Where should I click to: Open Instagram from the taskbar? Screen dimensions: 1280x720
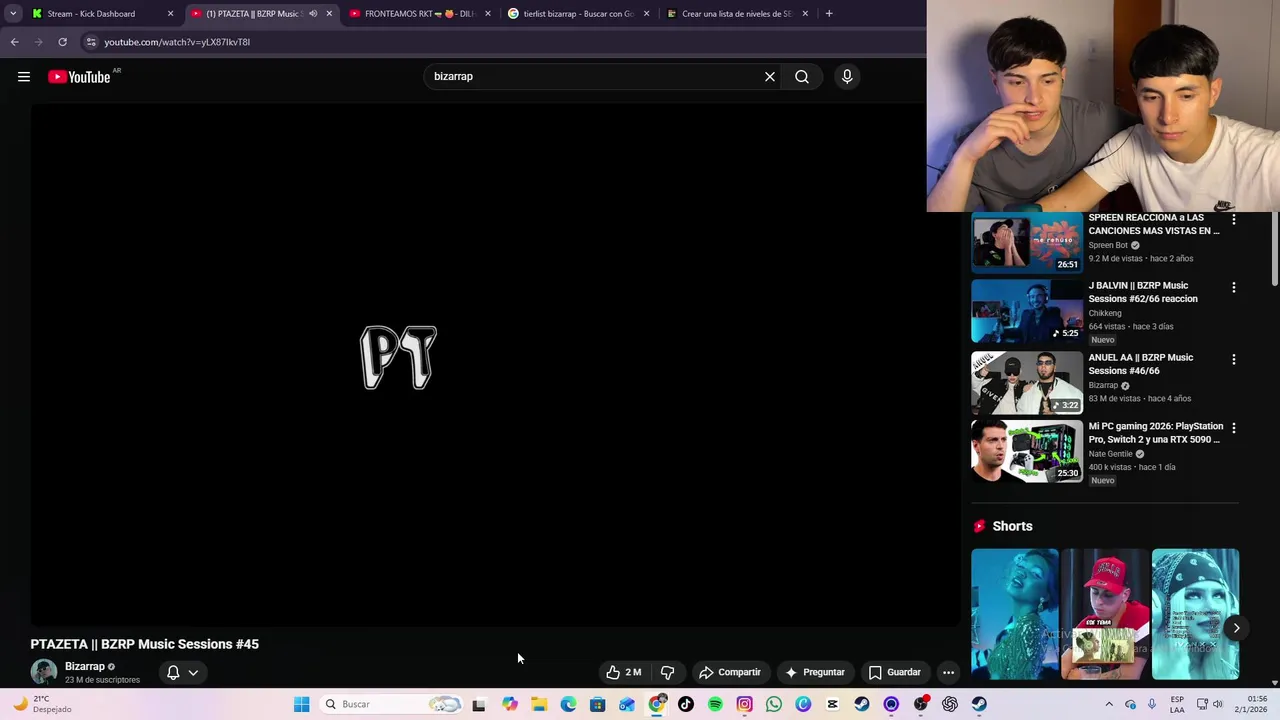point(744,704)
